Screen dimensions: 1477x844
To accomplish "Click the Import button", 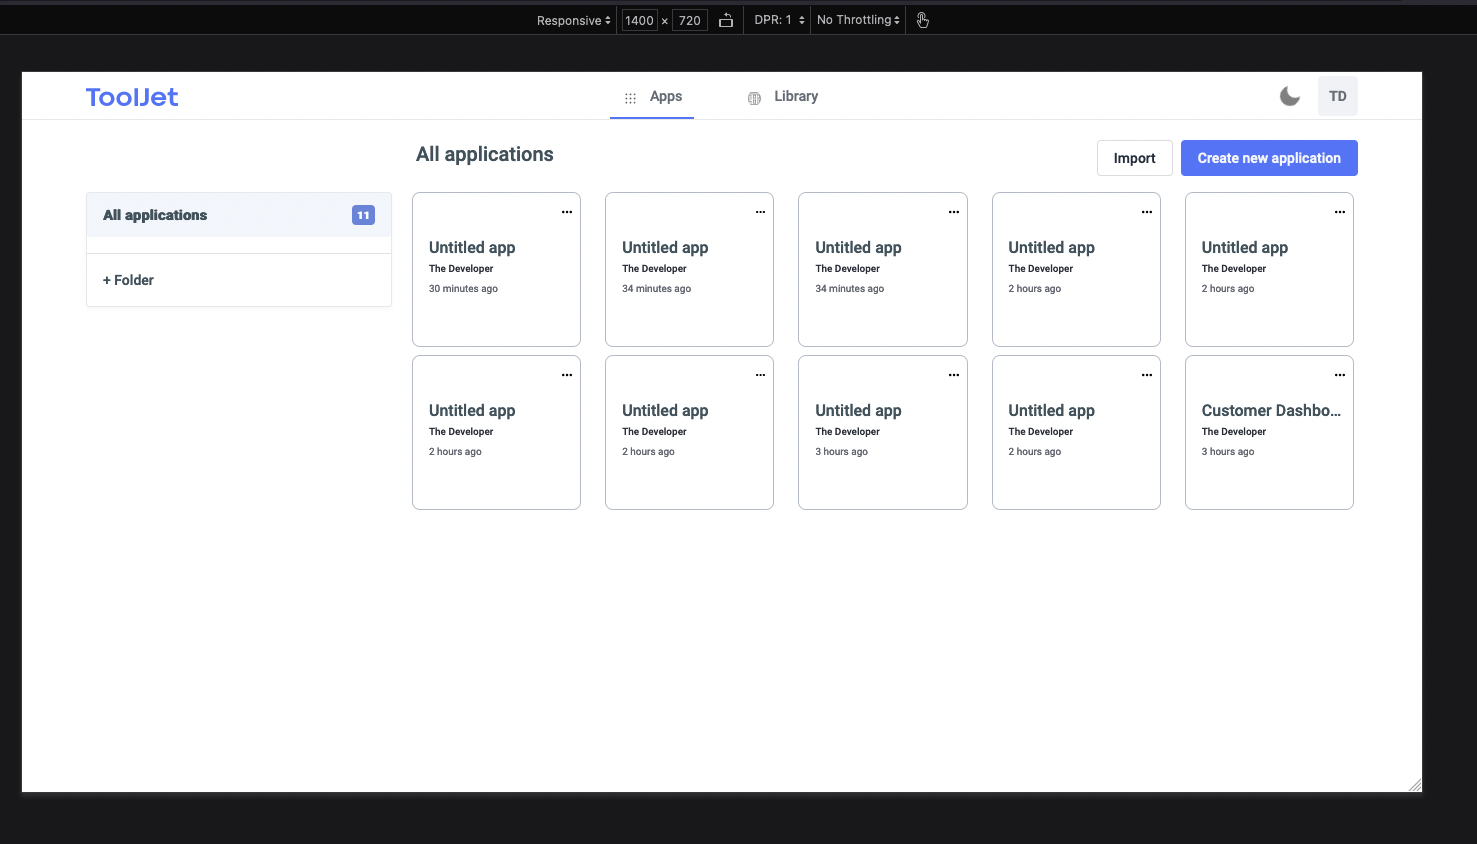I will tap(1134, 158).
